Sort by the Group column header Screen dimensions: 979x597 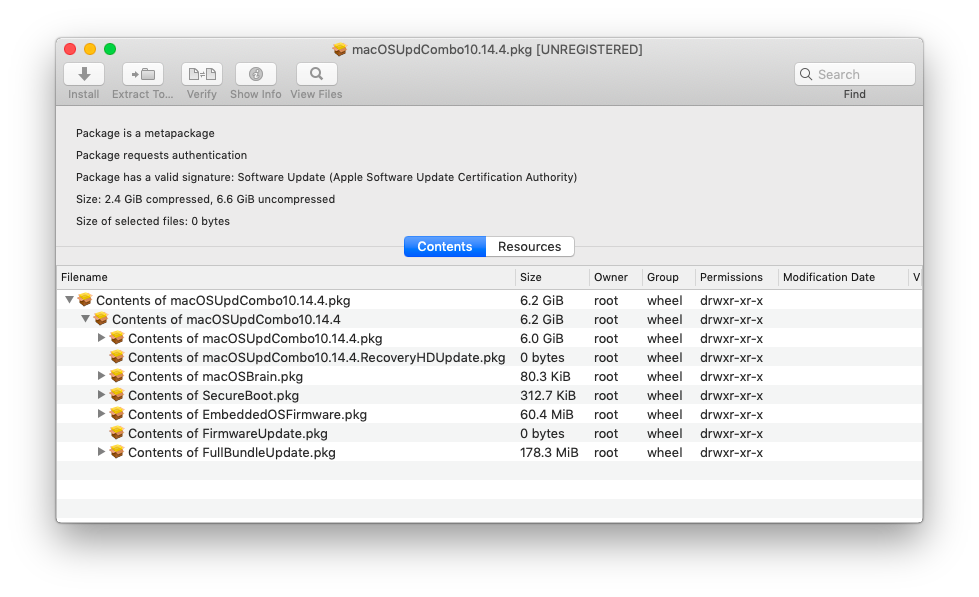(x=669, y=277)
